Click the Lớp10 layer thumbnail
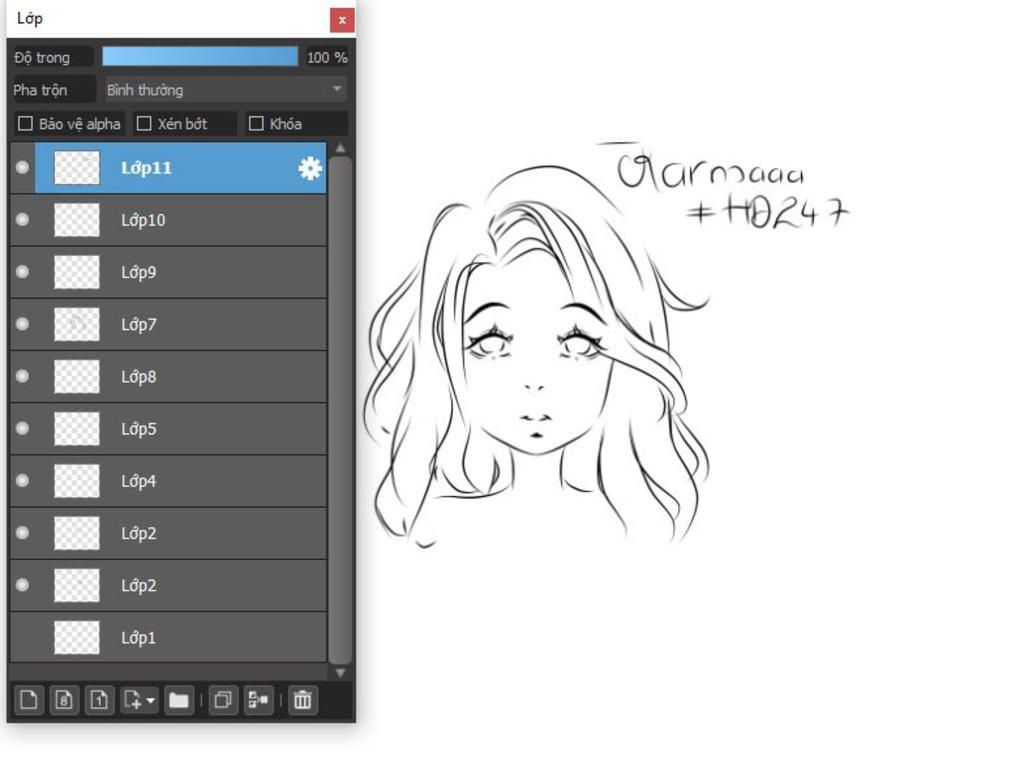 [x=76, y=219]
